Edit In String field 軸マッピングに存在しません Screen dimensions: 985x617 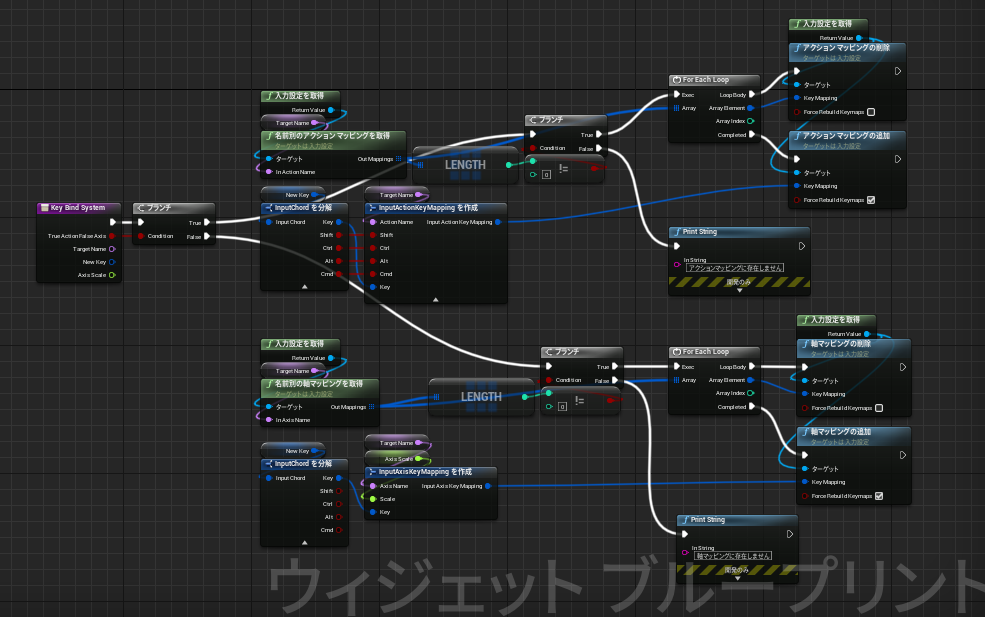[x=732, y=555]
